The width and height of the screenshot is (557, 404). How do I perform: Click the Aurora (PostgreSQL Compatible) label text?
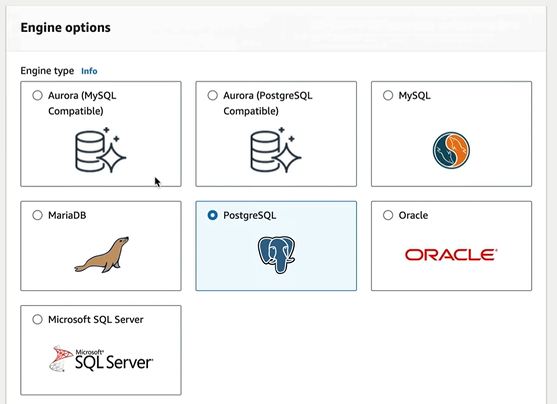coord(268,103)
